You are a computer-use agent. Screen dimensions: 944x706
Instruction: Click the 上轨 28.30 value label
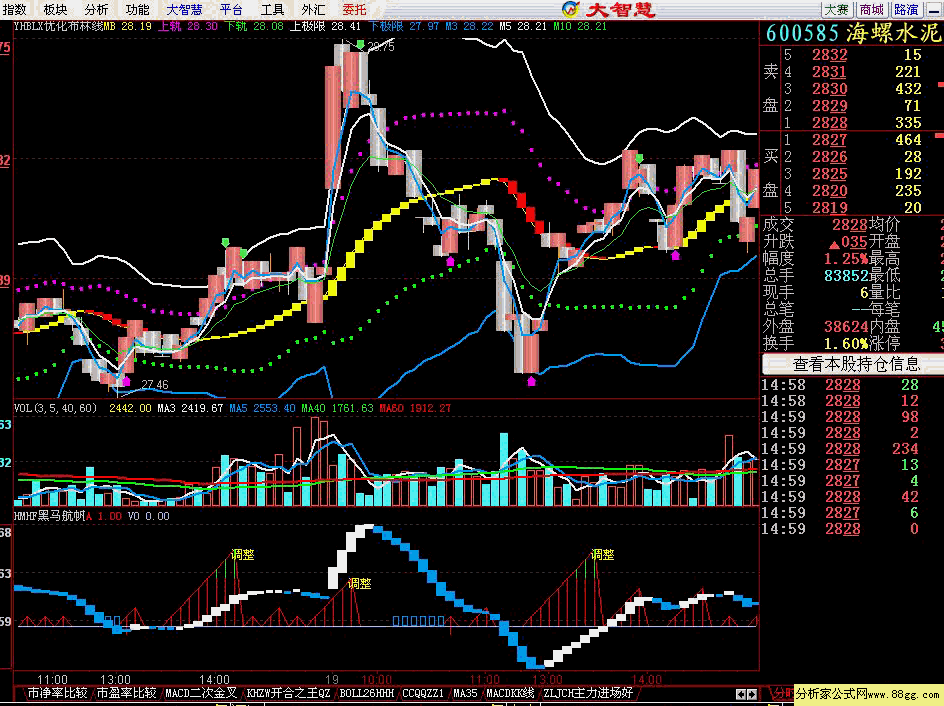[x=187, y=26]
